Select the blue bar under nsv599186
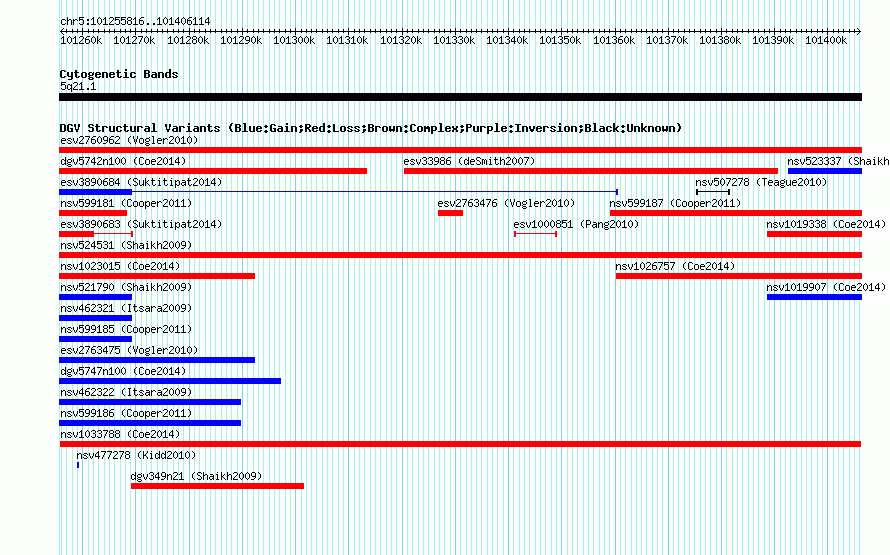This screenshot has height=555, width=890. click(150, 423)
